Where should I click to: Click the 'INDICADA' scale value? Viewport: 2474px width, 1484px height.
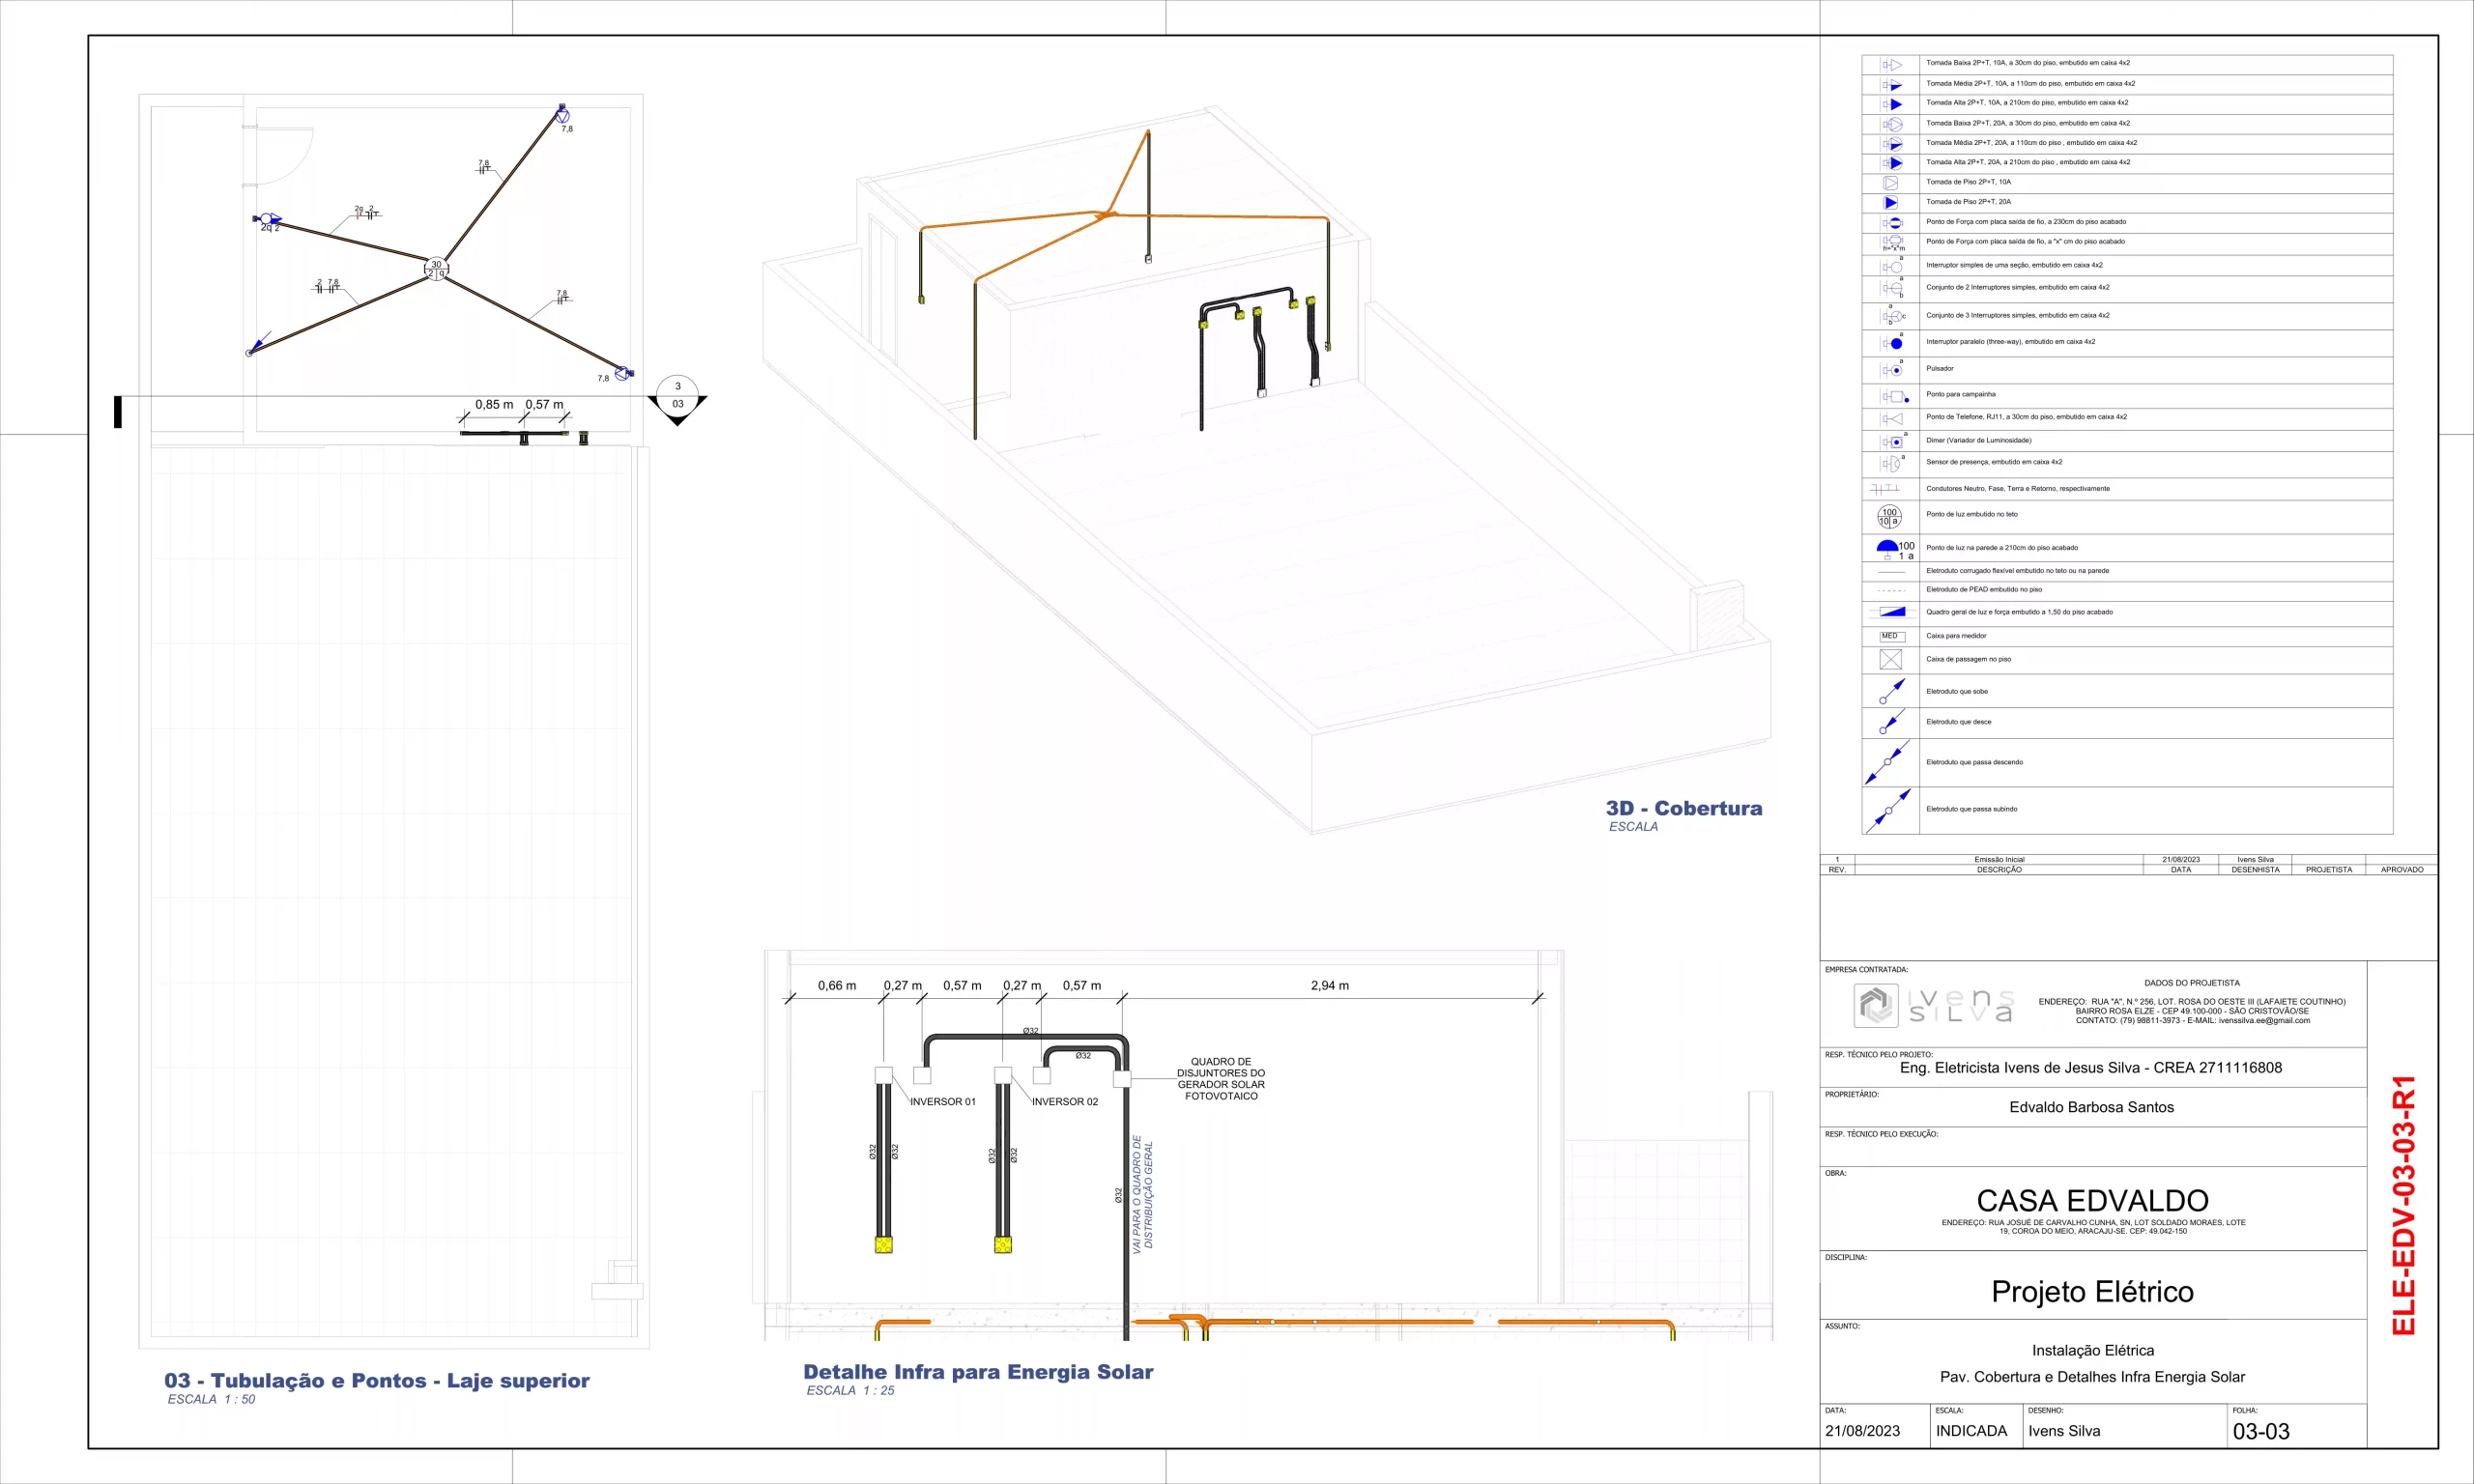coord(1971,1432)
